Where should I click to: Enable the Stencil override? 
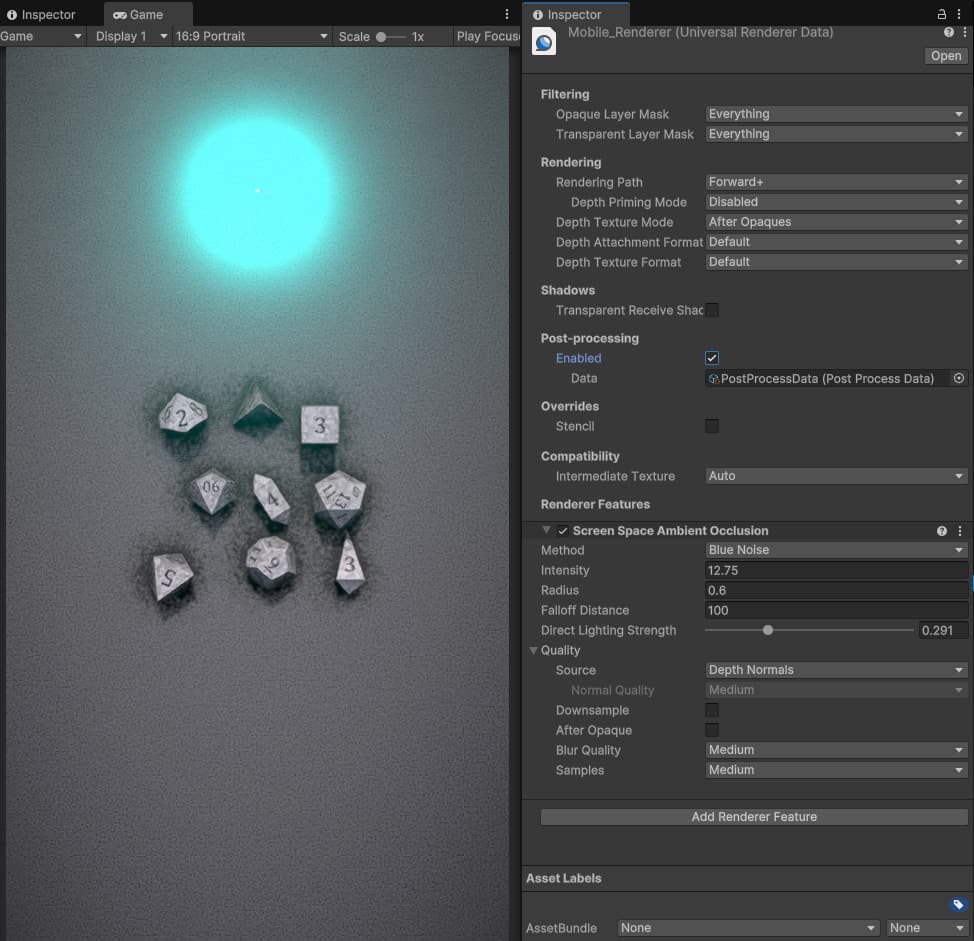click(x=711, y=426)
